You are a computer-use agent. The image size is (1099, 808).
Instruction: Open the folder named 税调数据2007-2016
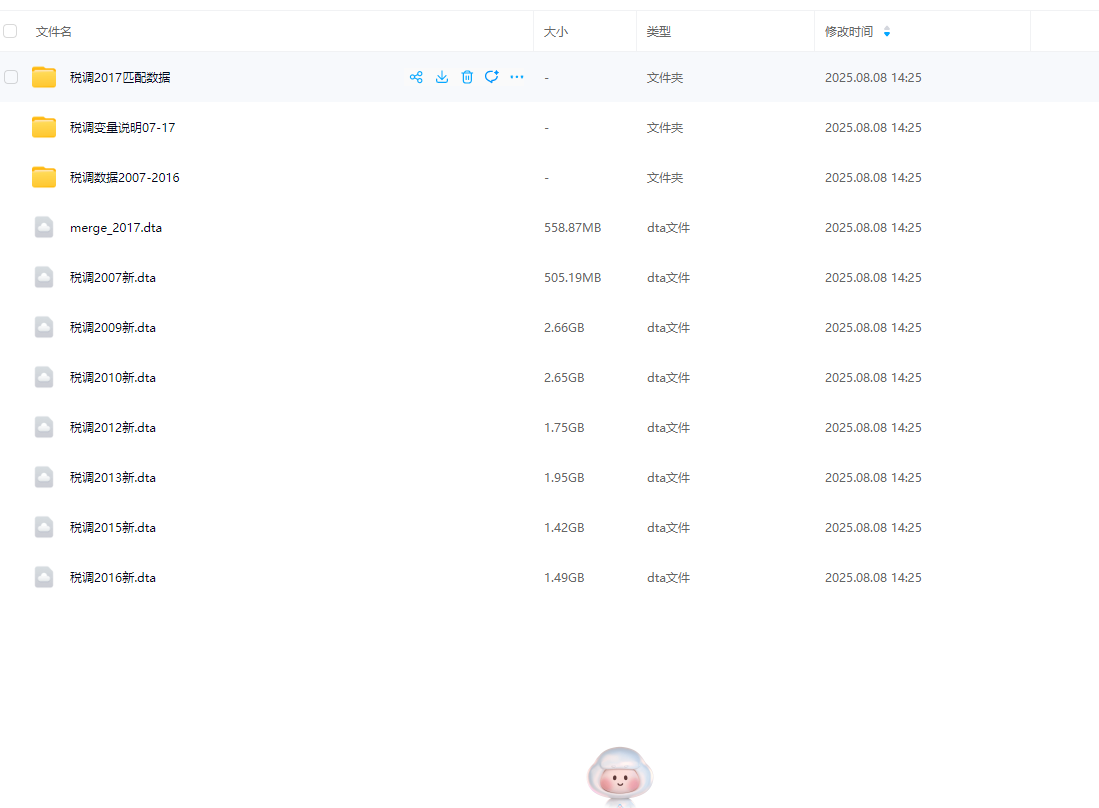(125, 177)
